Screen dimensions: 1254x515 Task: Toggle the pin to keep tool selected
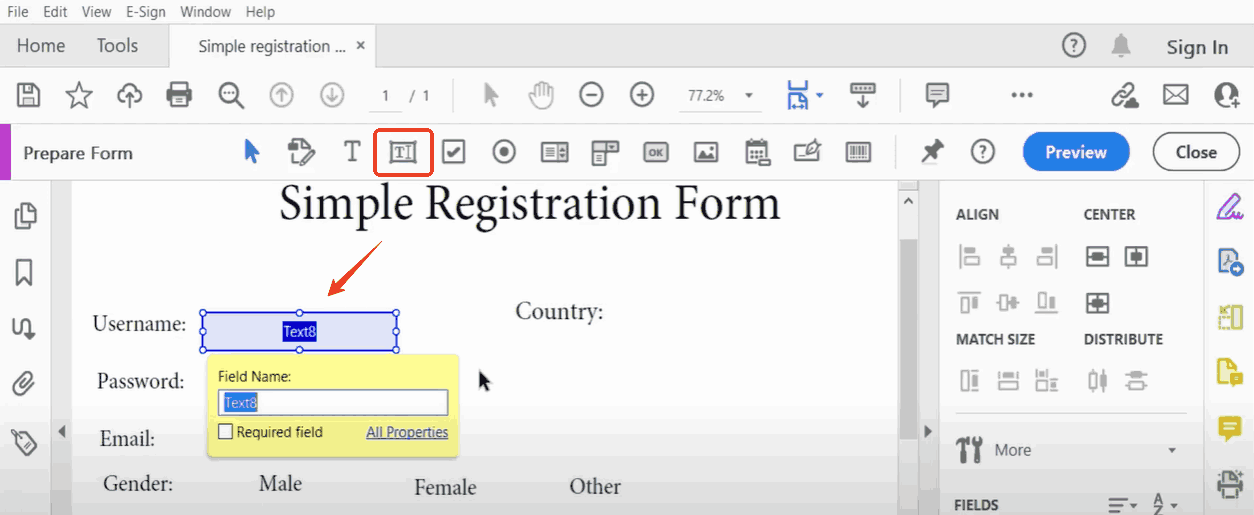pyautogui.click(x=932, y=152)
